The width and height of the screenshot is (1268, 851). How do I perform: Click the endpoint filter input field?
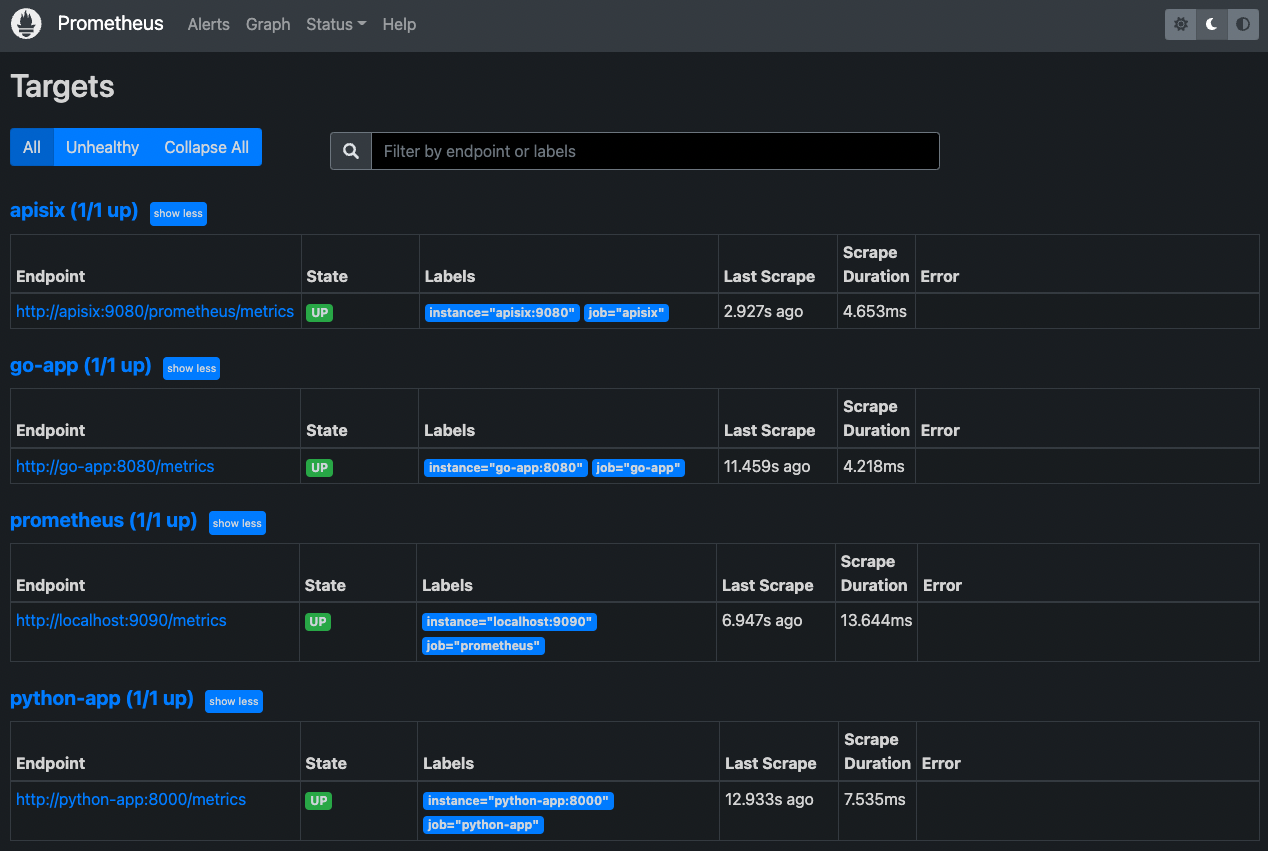pyautogui.click(x=655, y=151)
